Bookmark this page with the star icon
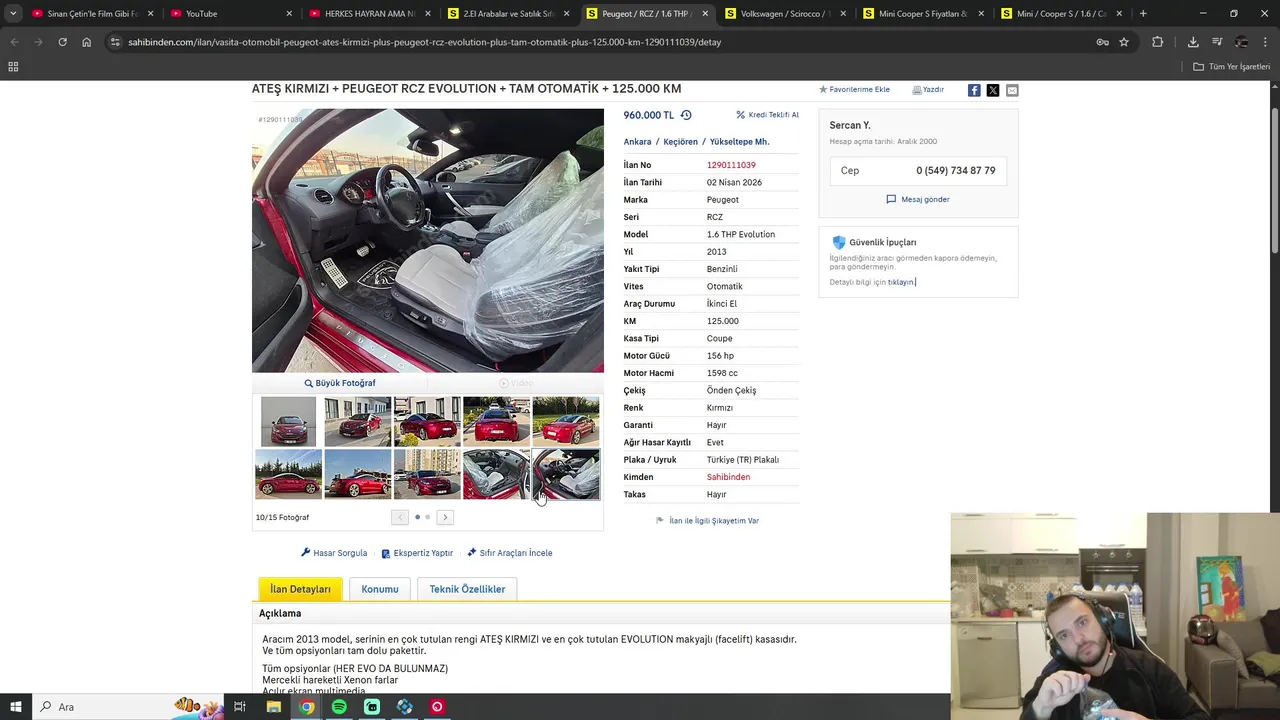This screenshot has width=1280, height=720. point(1124,42)
